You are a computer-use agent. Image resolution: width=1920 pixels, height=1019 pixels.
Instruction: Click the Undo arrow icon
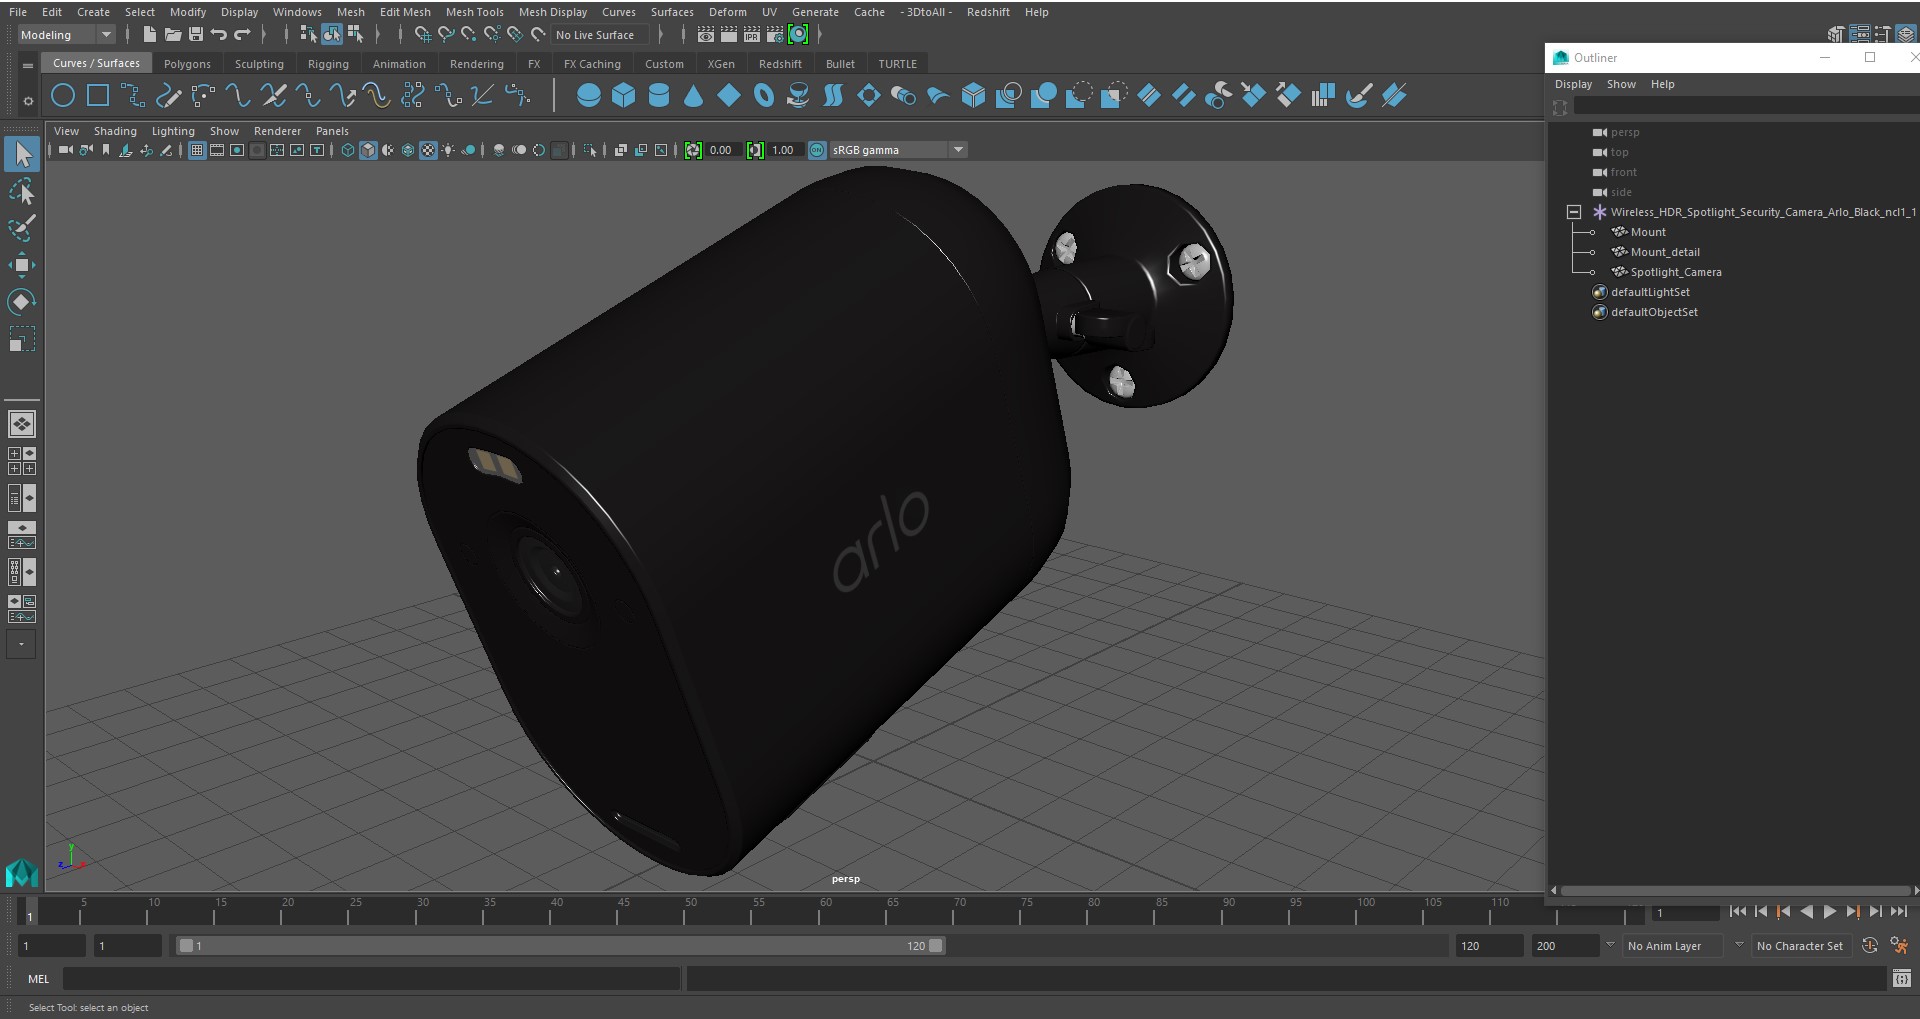click(x=218, y=35)
